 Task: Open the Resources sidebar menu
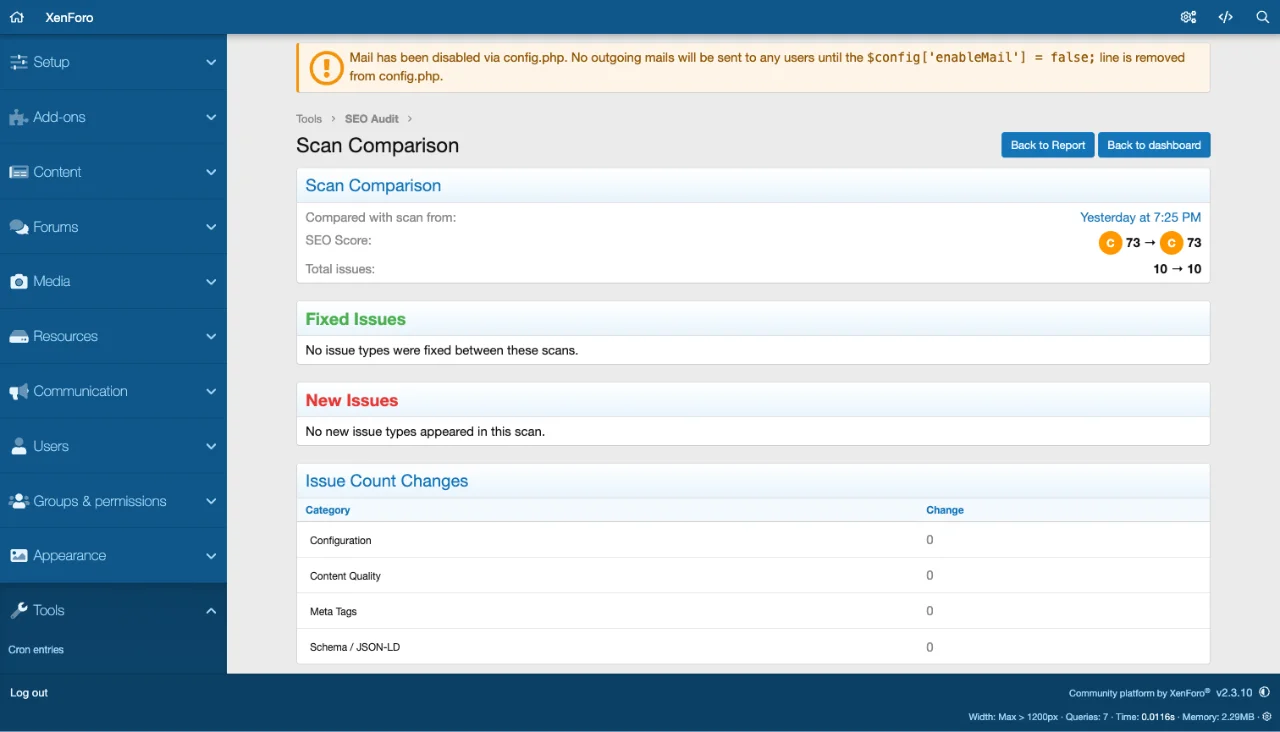pyautogui.click(x=66, y=336)
